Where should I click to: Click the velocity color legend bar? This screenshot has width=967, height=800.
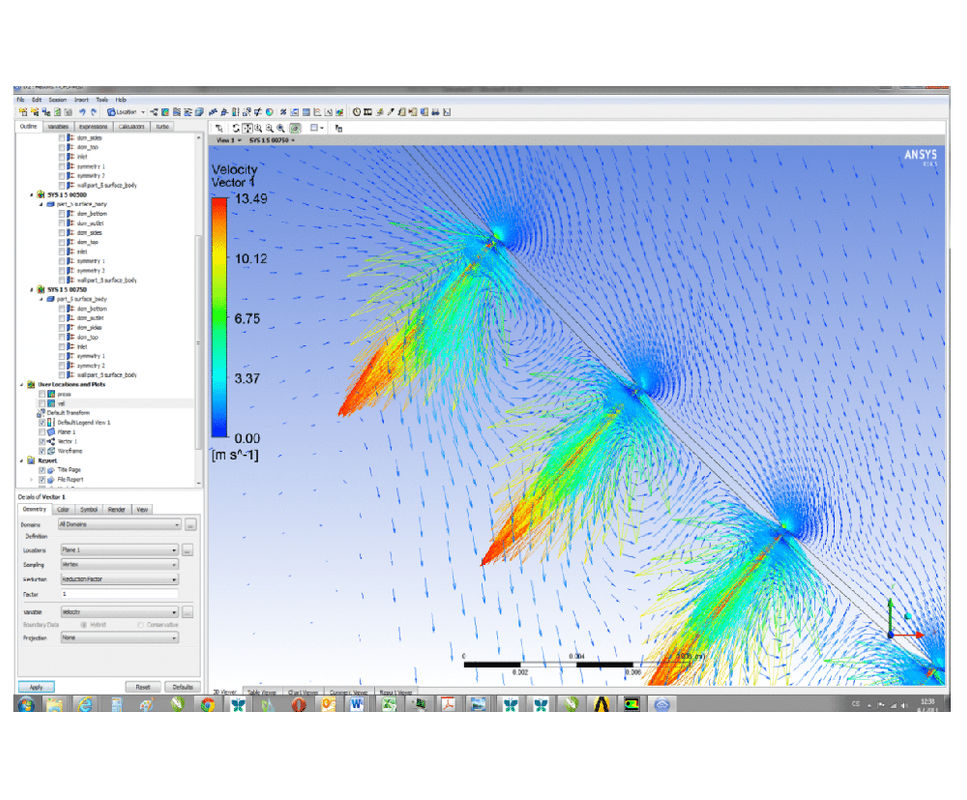click(x=218, y=317)
